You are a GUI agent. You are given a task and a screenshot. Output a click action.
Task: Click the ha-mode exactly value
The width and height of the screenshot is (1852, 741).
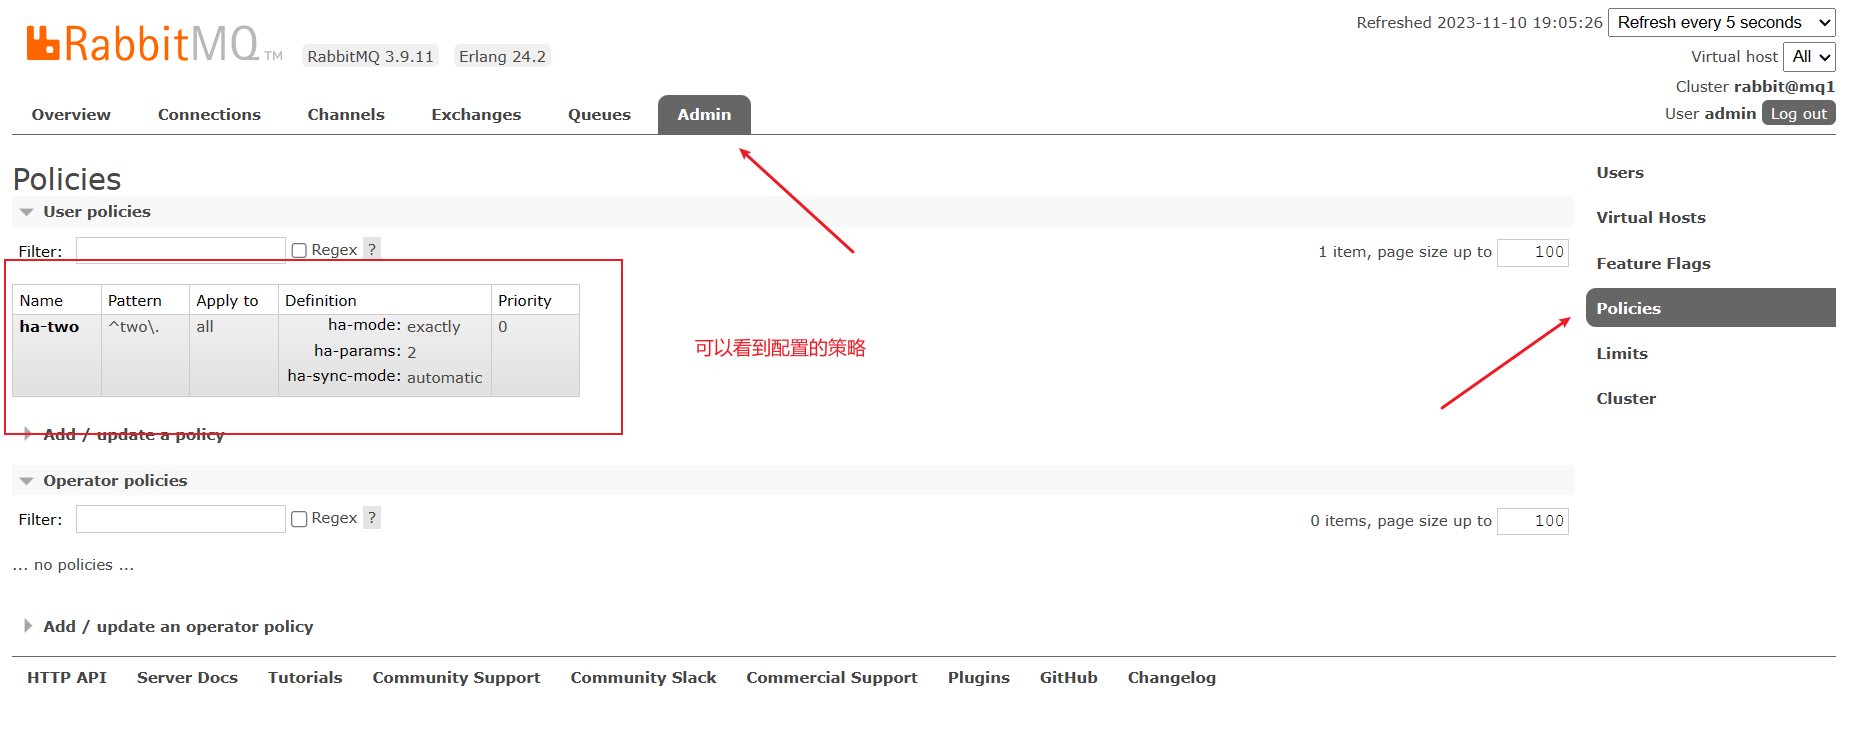point(434,326)
